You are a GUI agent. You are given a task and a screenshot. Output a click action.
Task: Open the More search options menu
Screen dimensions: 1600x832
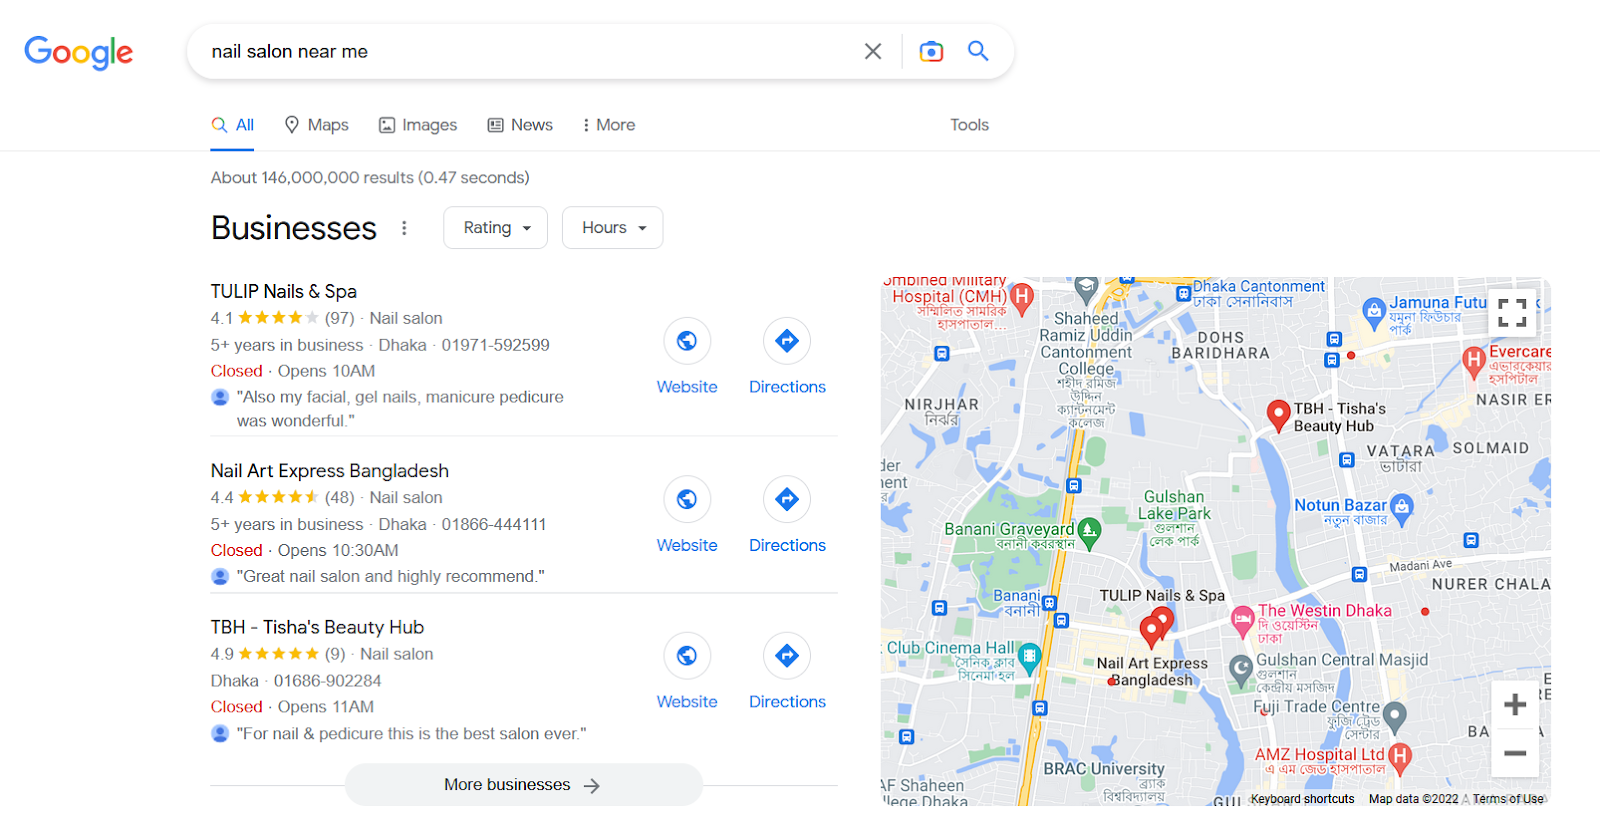point(608,125)
